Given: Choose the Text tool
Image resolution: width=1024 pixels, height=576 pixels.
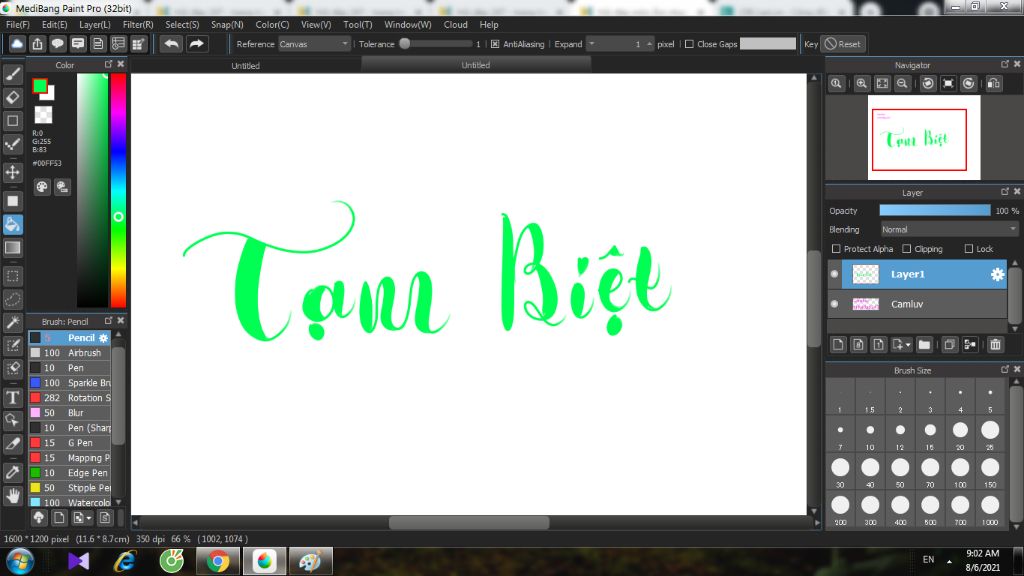Looking at the screenshot, I should point(13,397).
